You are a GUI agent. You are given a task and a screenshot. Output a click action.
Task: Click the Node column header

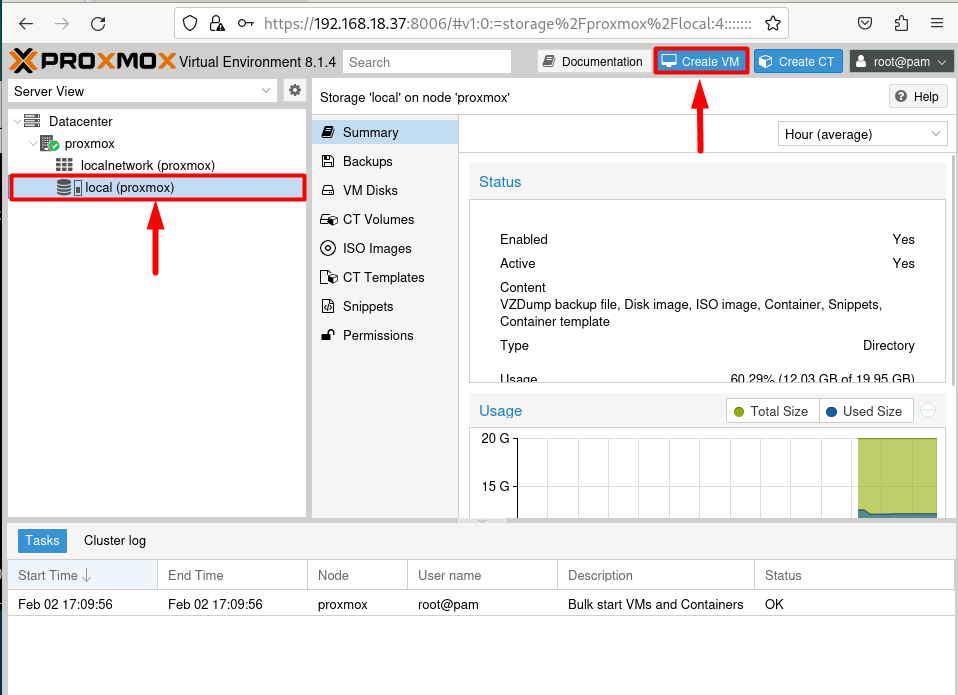[357, 575]
